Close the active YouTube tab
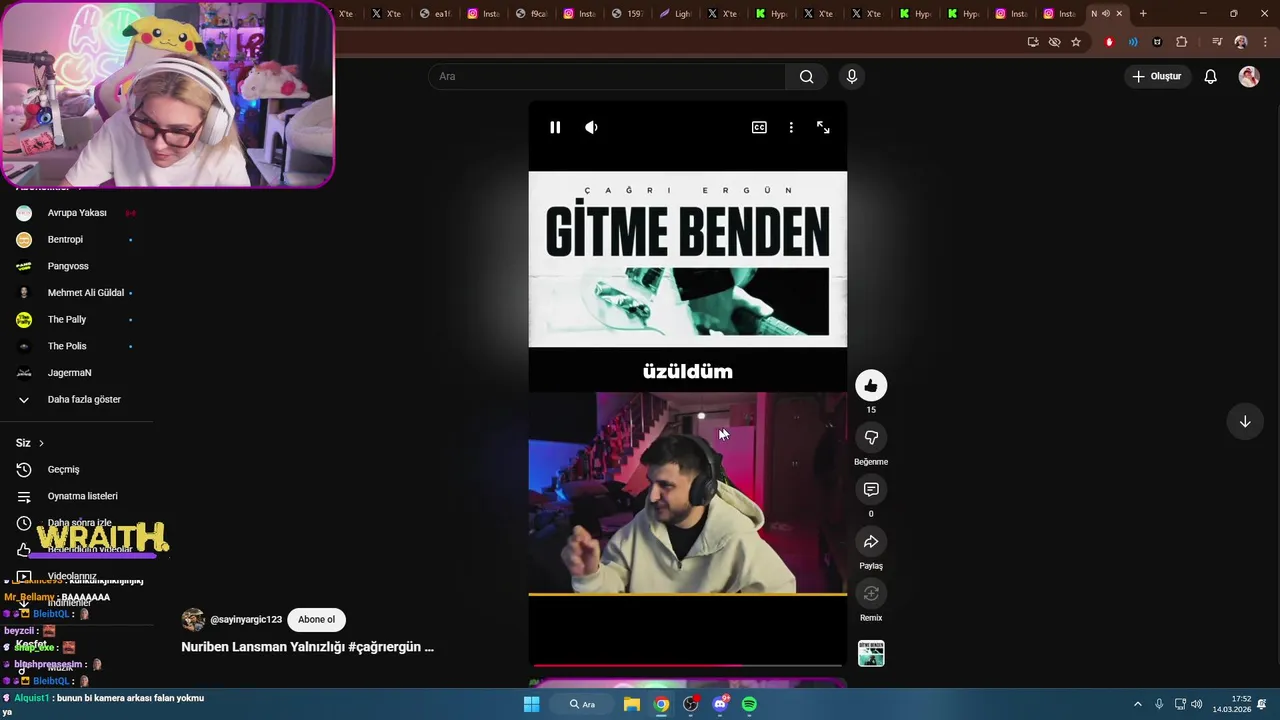The image size is (1280, 720). tap(1119, 14)
